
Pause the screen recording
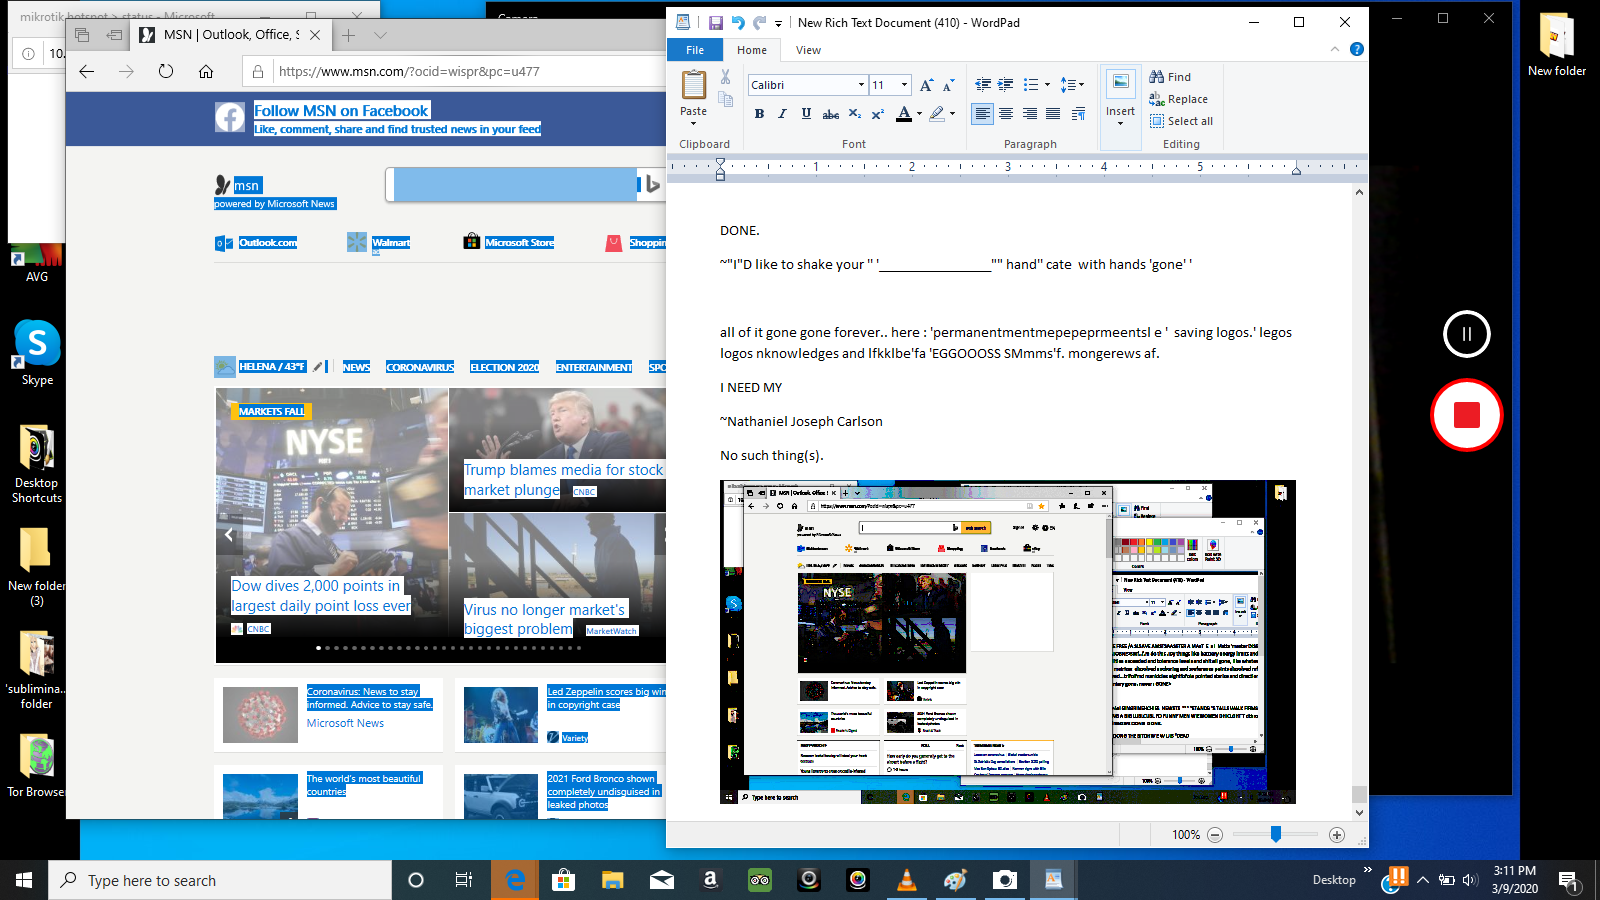click(x=1466, y=334)
